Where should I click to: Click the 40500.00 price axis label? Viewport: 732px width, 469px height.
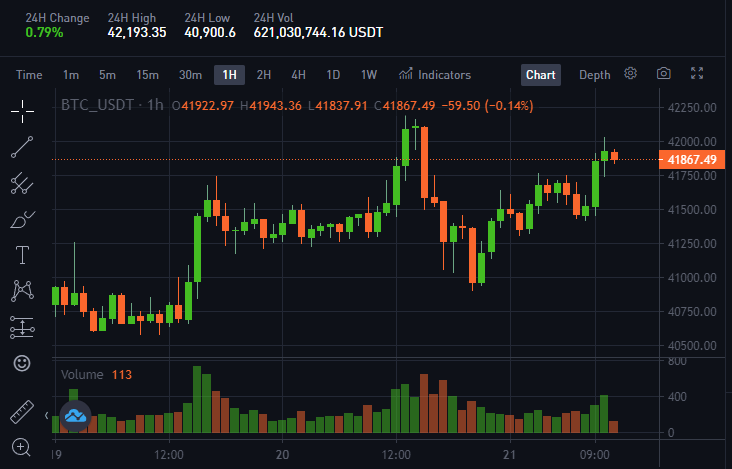pyautogui.click(x=692, y=346)
